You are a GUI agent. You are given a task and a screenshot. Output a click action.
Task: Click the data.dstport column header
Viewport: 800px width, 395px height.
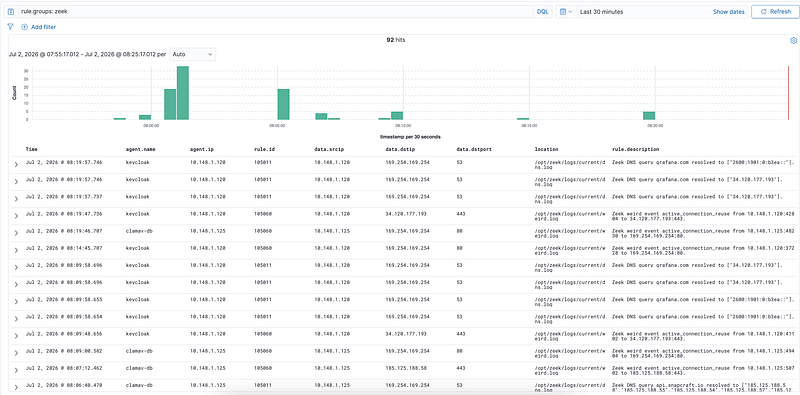tap(474, 150)
